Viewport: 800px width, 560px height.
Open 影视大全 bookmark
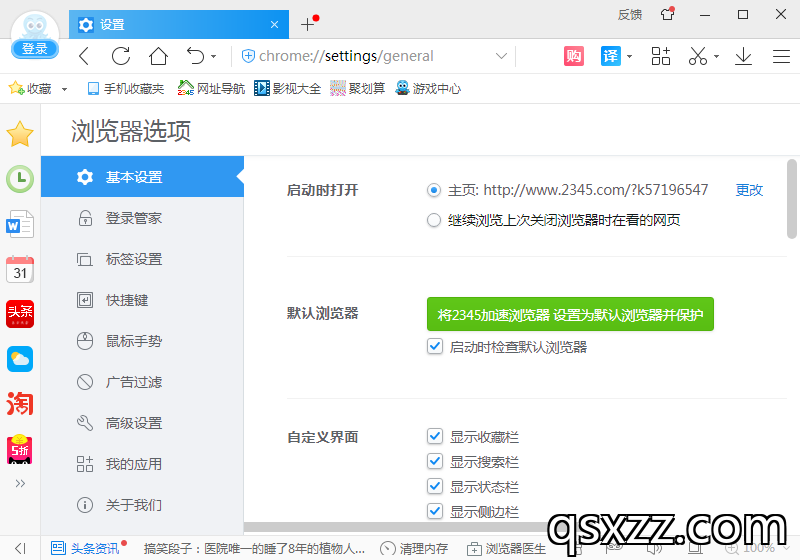pos(288,89)
